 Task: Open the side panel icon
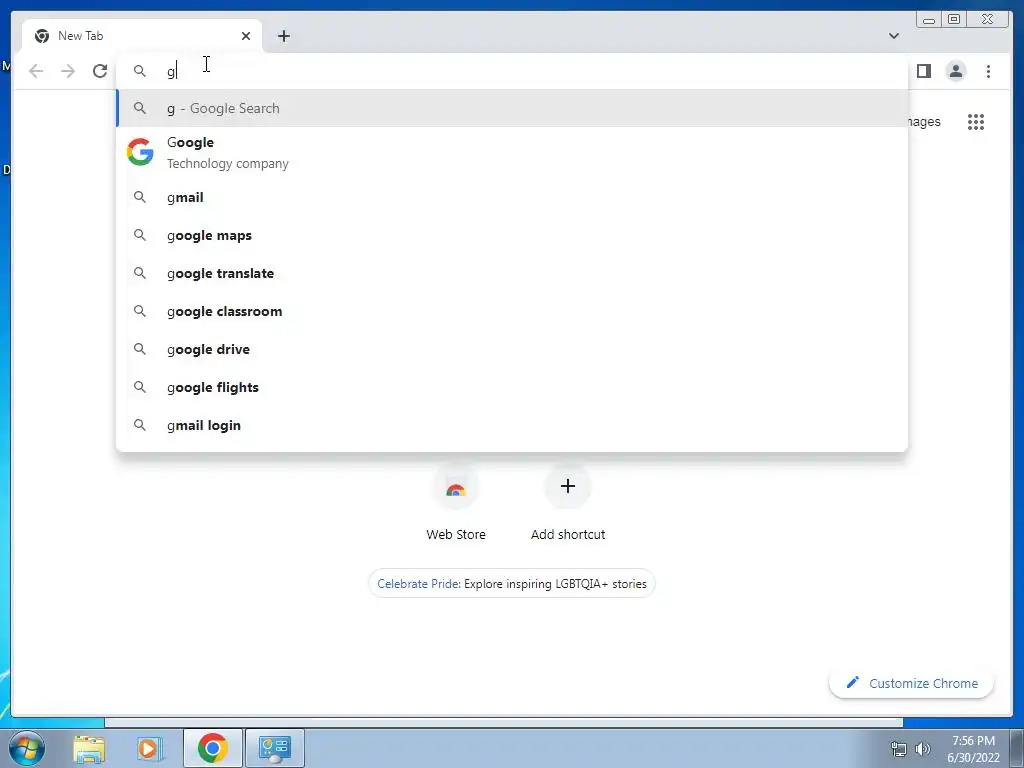click(x=923, y=71)
